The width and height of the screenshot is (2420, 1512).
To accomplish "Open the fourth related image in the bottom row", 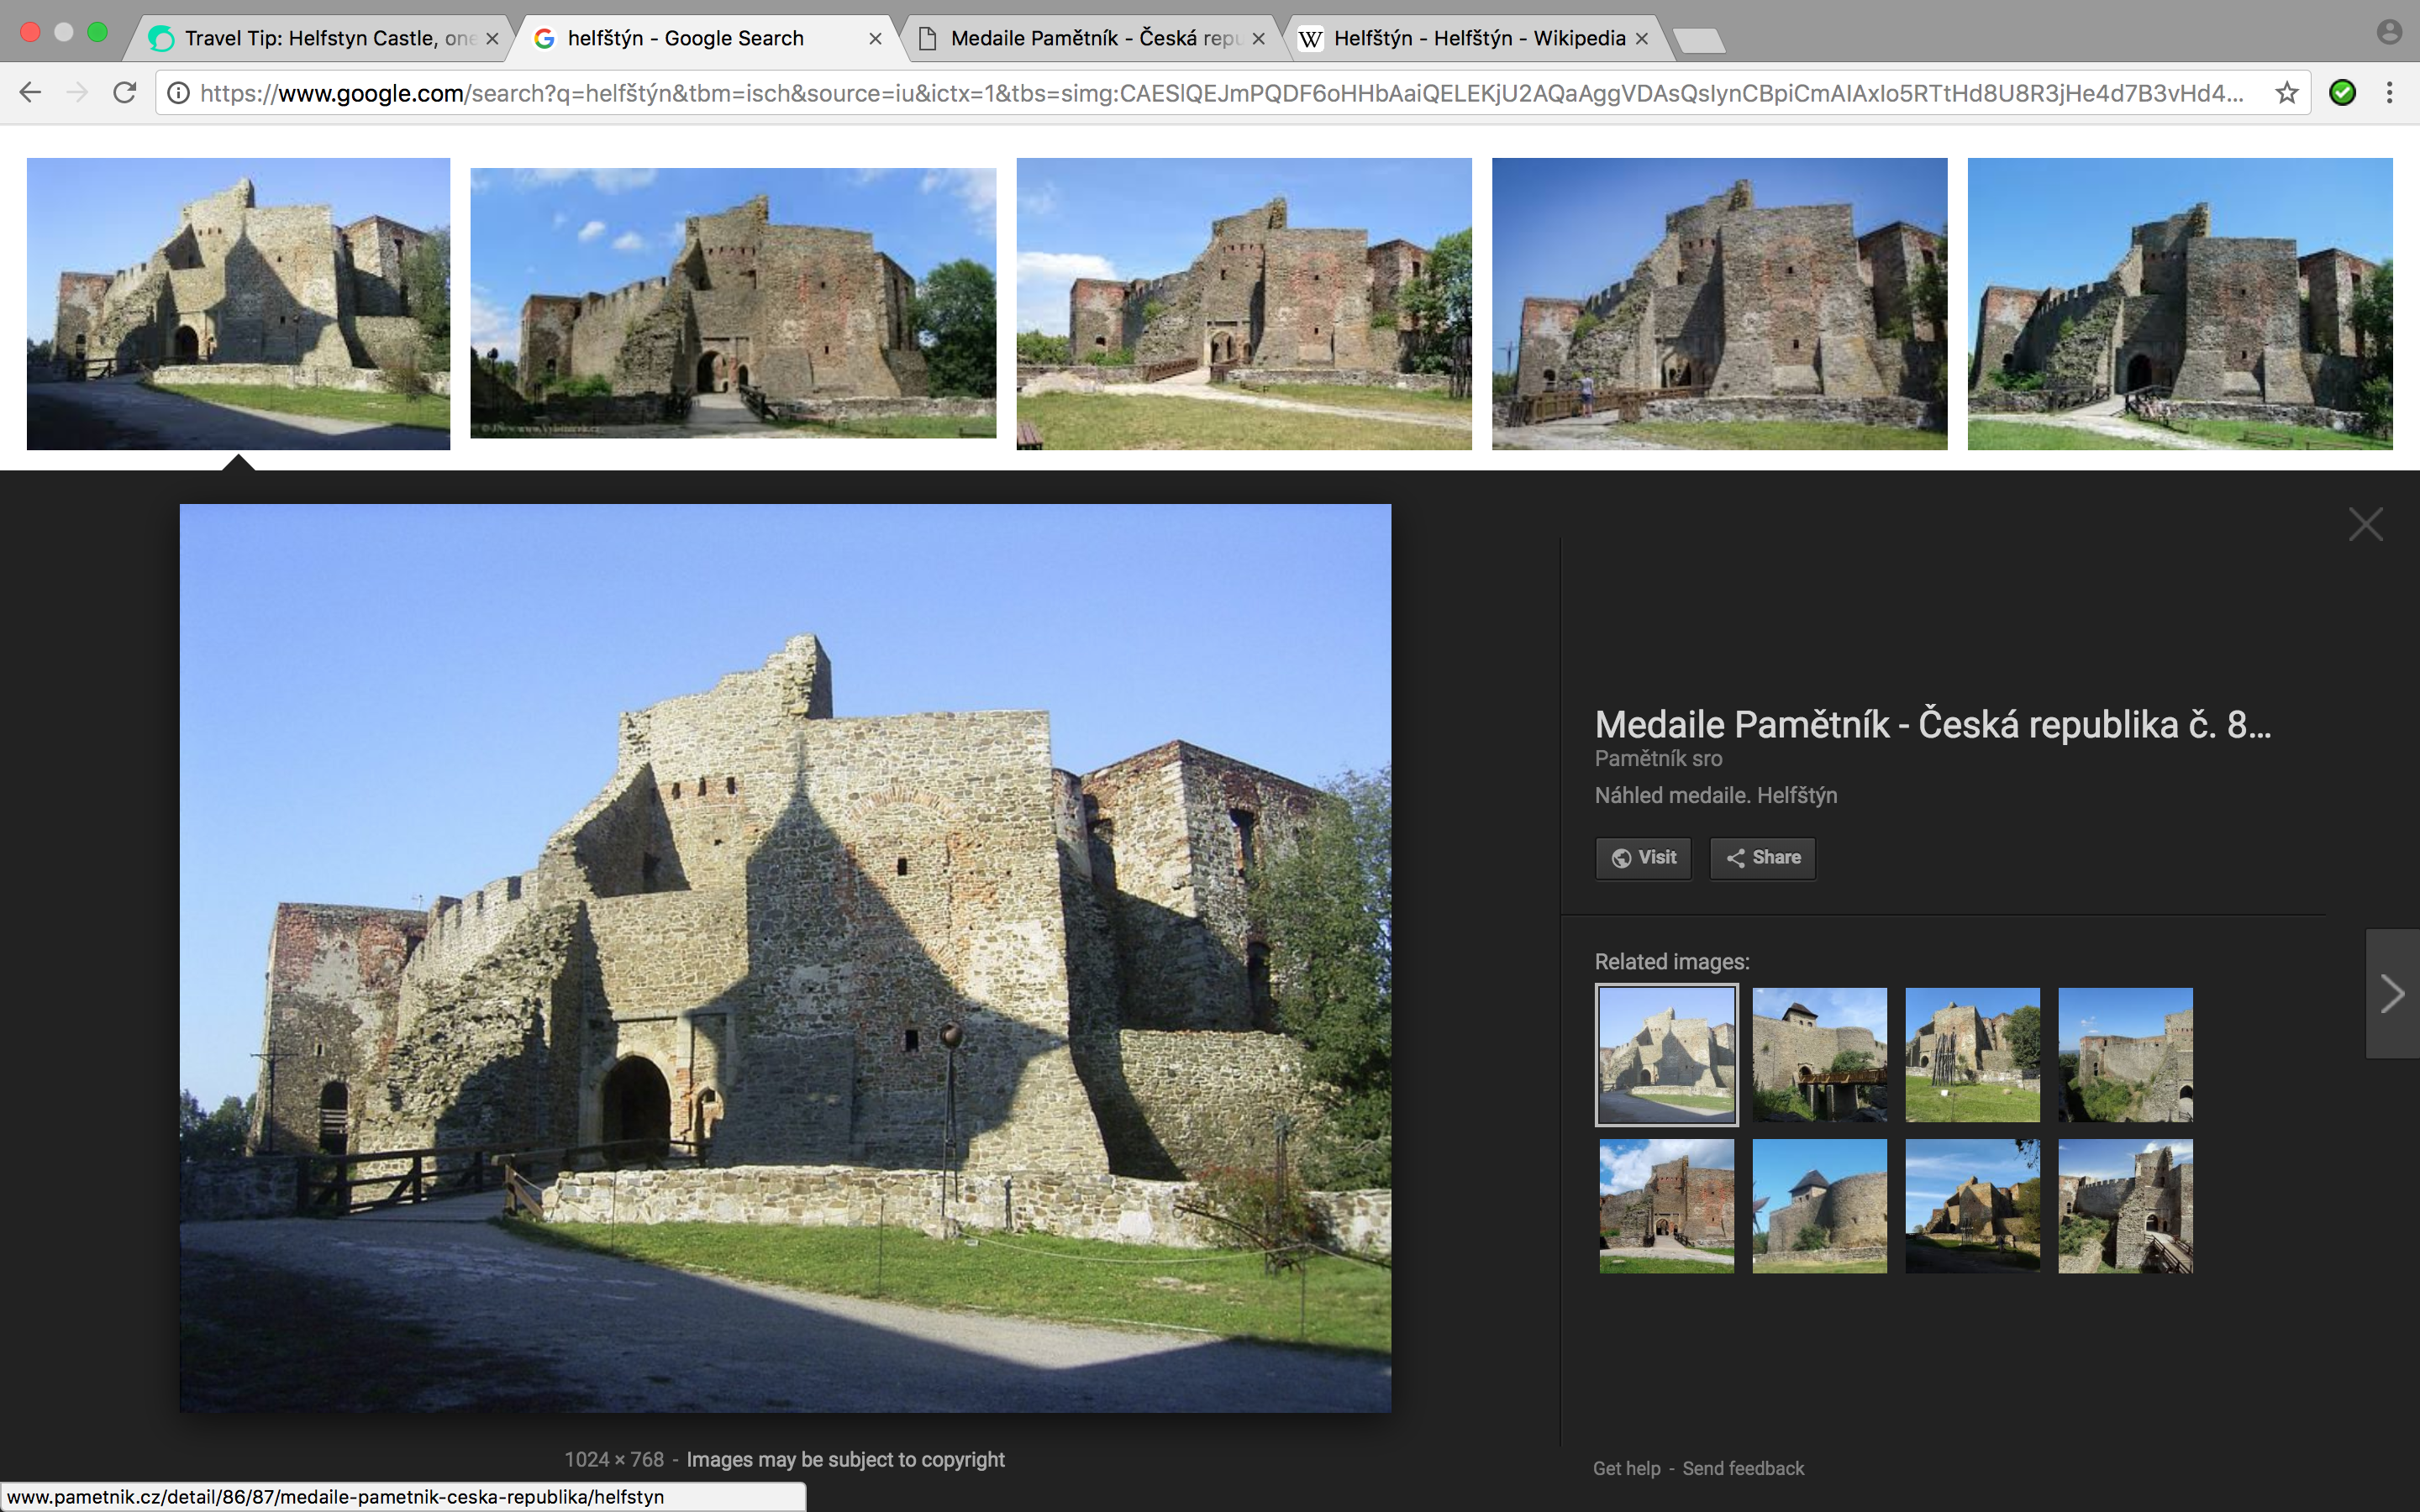I will [x=2125, y=1206].
